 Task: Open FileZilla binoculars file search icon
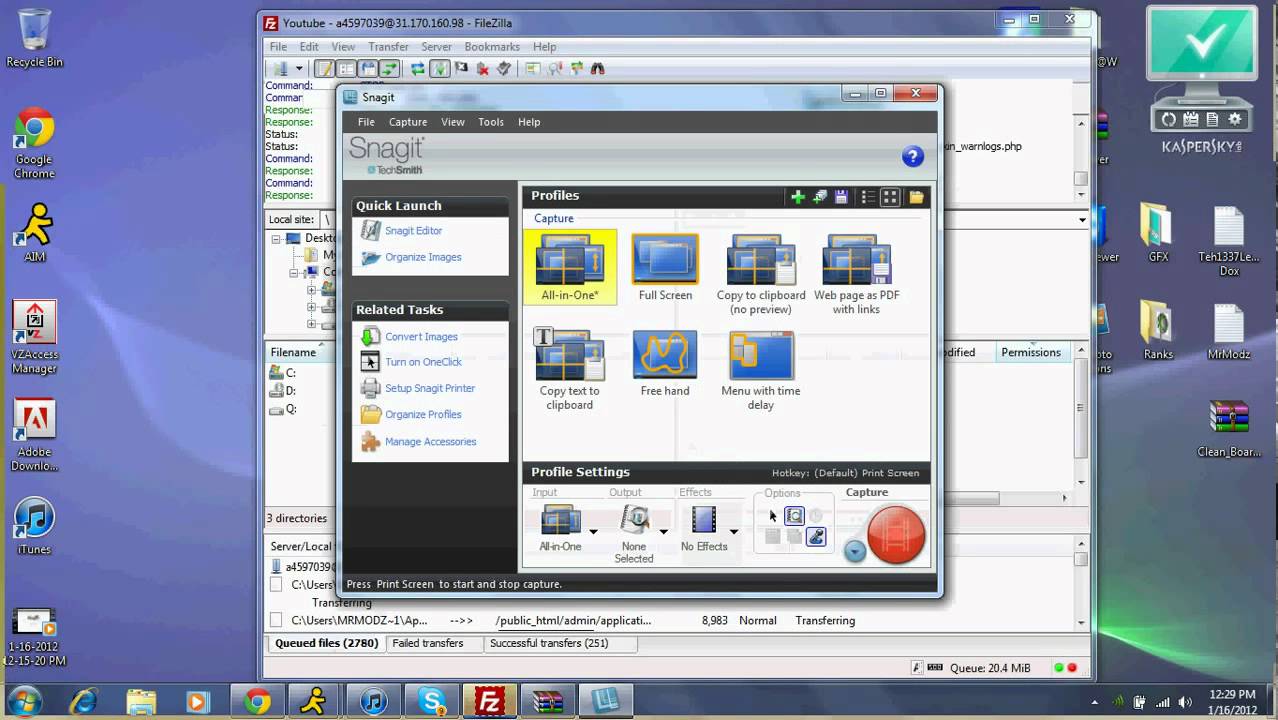[598, 68]
